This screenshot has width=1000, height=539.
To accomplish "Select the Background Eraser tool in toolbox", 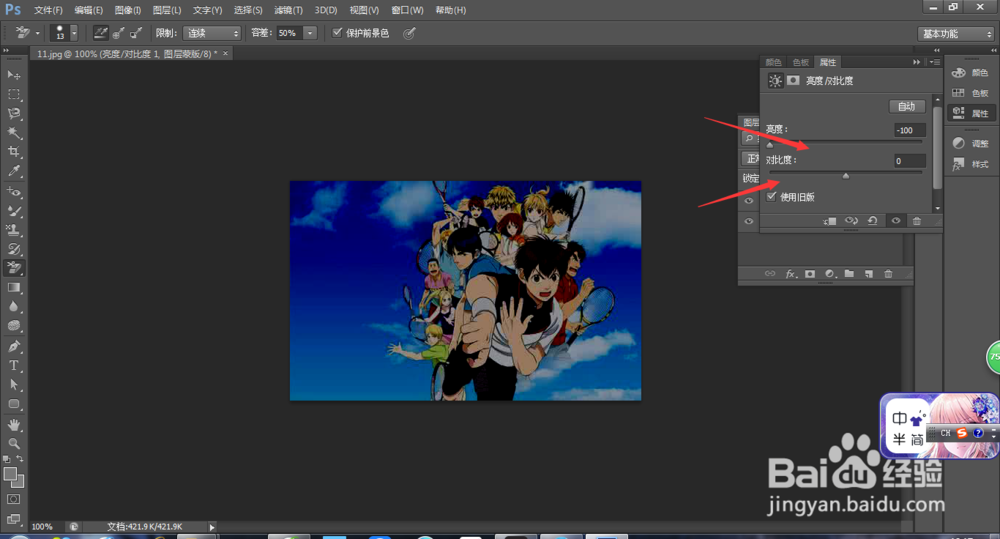I will point(13,268).
